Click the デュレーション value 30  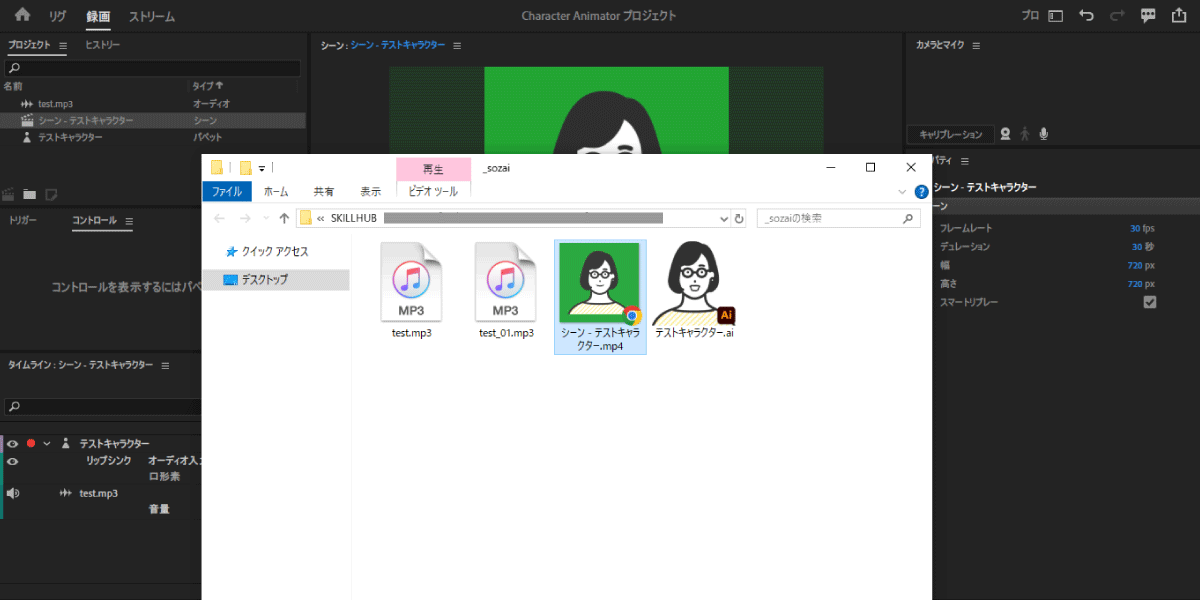pyautogui.click(x=1136, y=246)
